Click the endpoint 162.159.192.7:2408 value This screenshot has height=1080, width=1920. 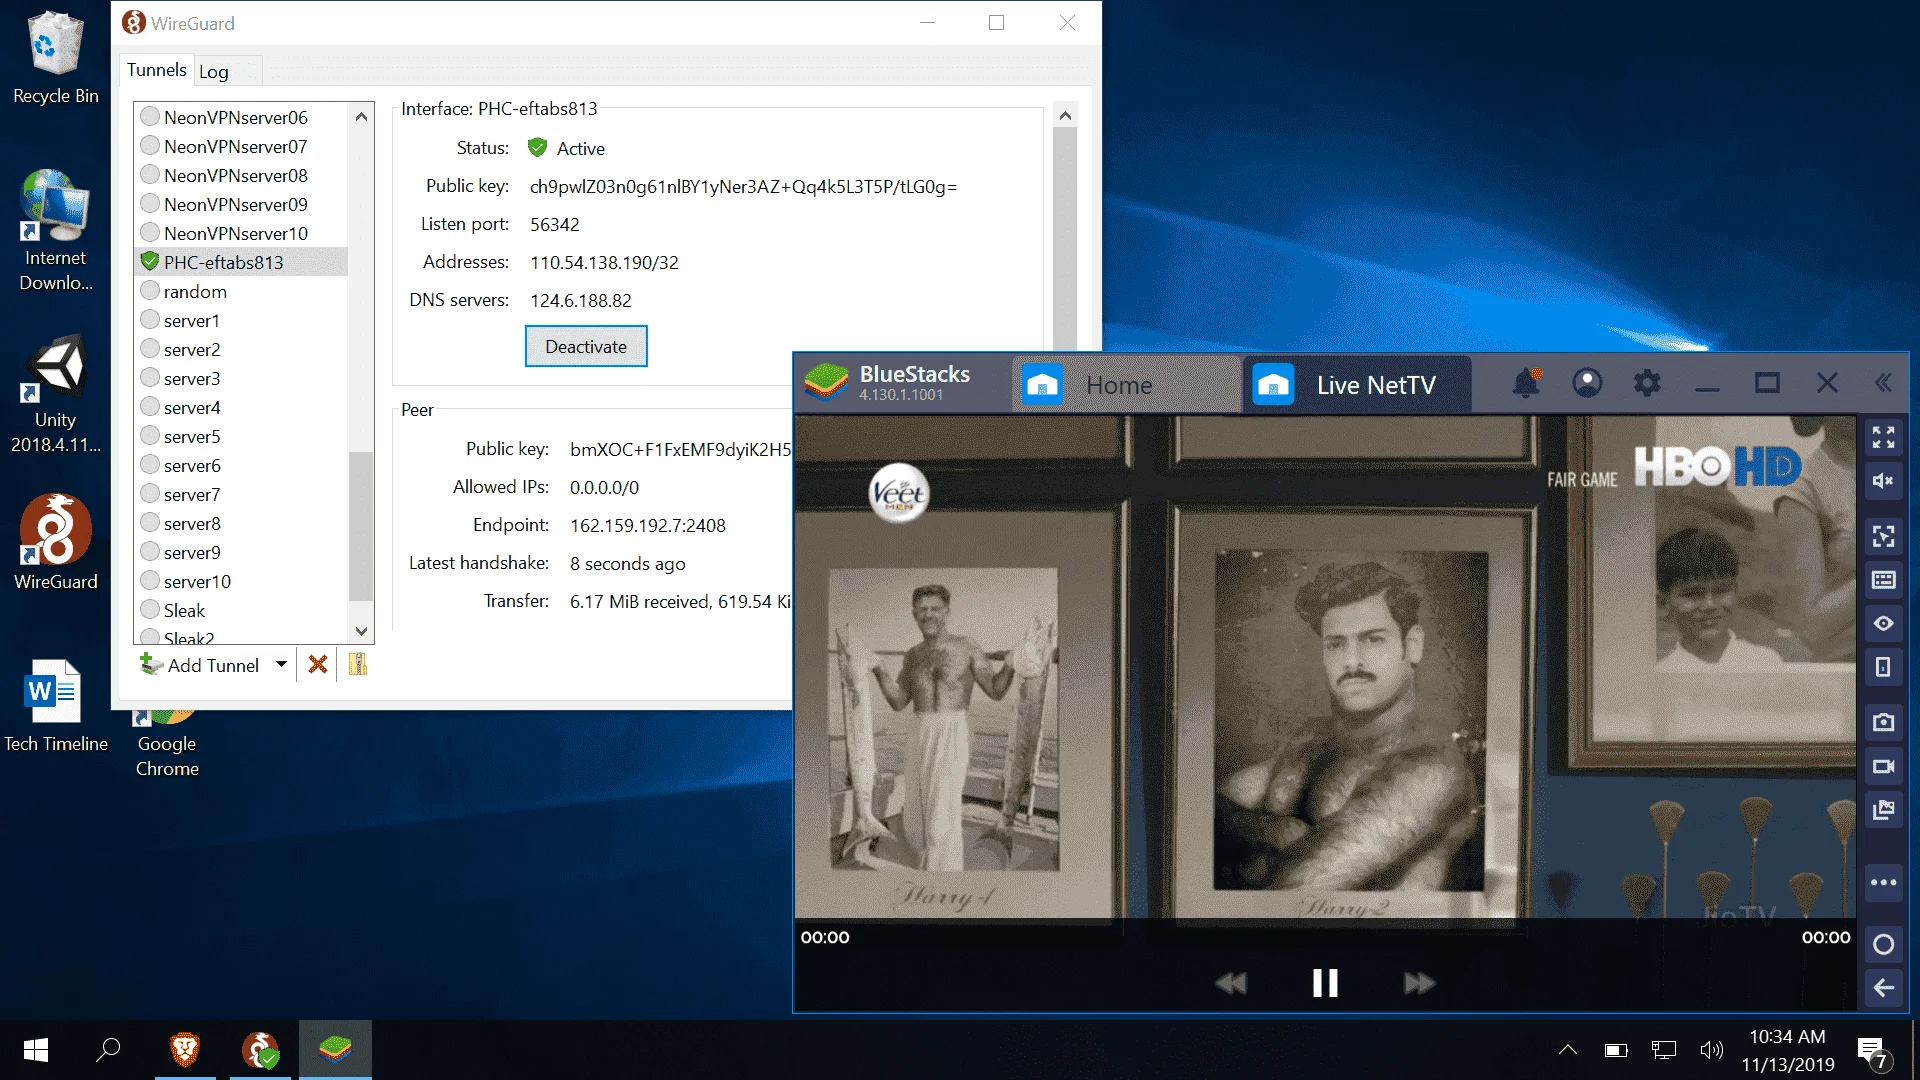tap(648, 526)
